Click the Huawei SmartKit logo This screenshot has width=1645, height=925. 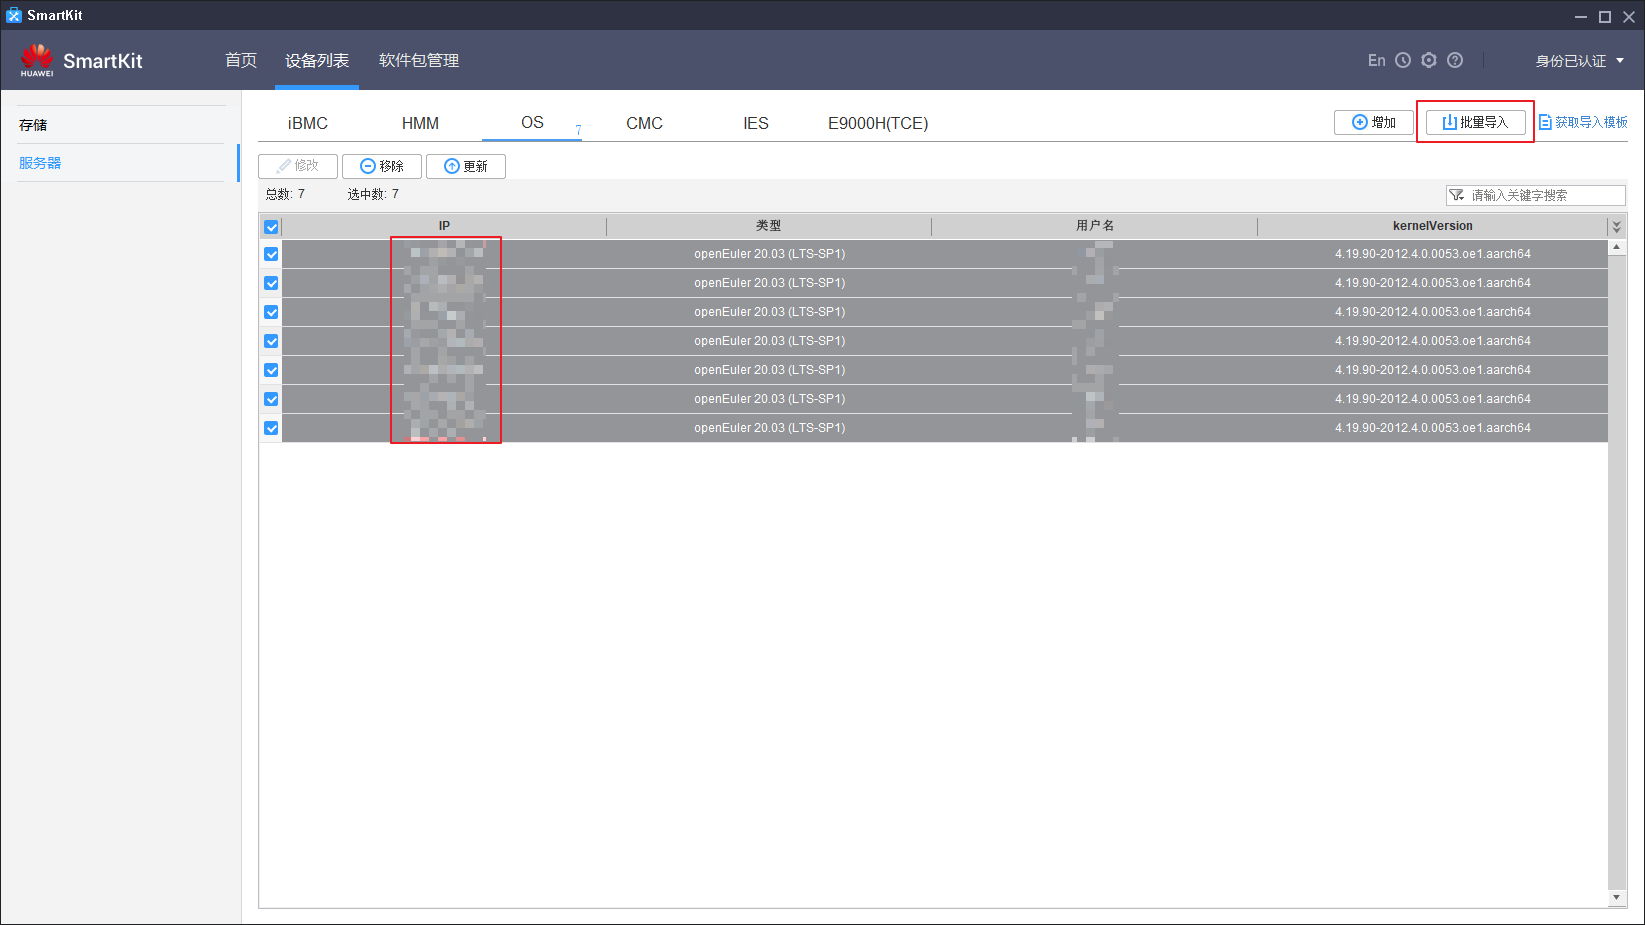tap(81, 61)
